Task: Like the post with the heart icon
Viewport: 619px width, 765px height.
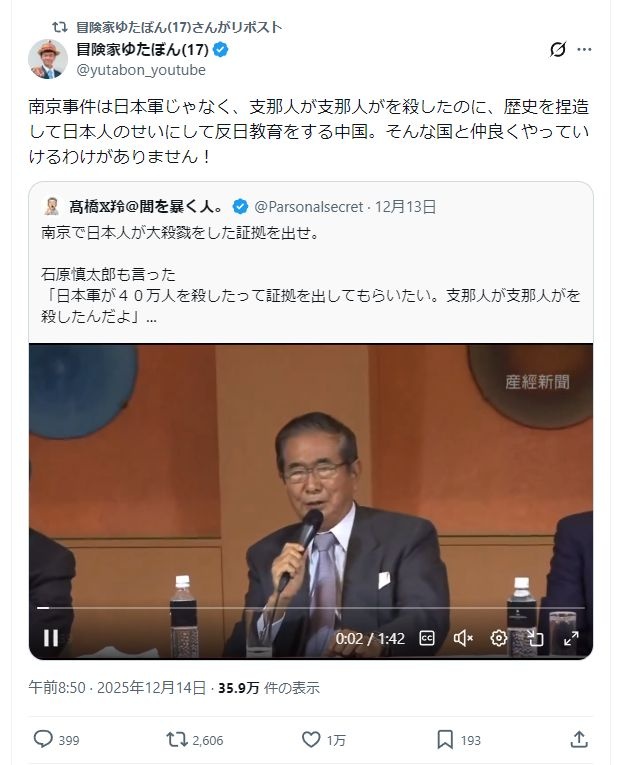Action: pos(311,740)
